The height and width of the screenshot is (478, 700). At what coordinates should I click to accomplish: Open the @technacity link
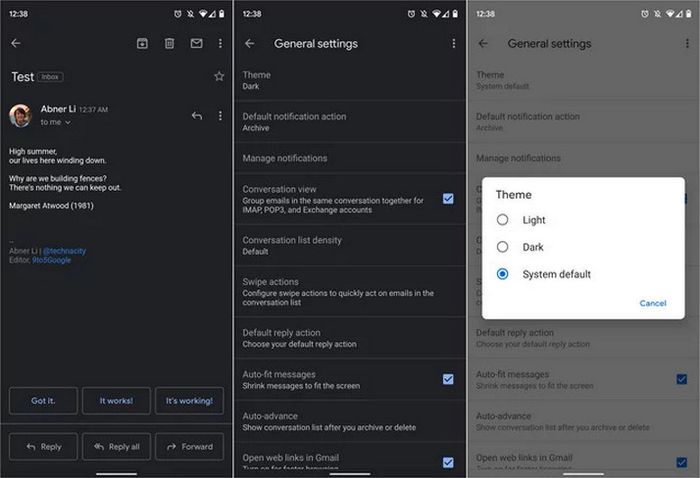pyautogui.click(x=64, y=251)
